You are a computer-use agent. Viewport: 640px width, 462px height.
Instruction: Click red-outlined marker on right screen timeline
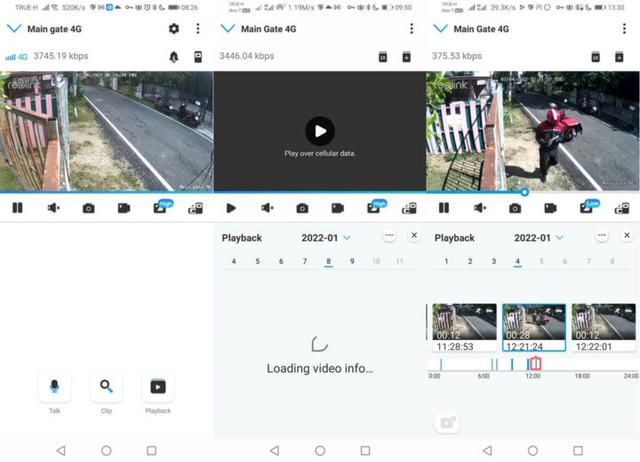536,363
